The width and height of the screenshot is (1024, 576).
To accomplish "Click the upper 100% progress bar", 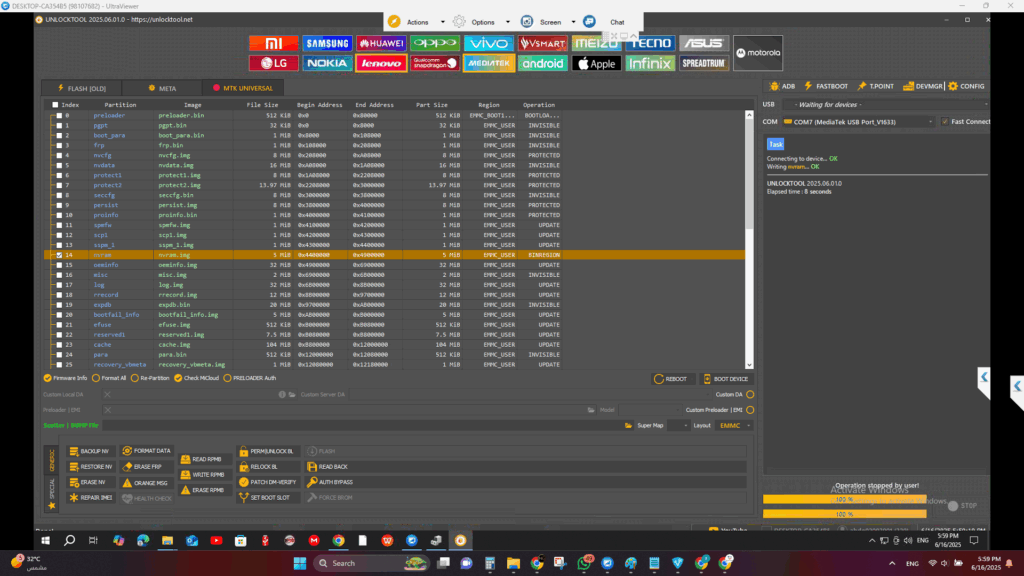I will 844,500.
